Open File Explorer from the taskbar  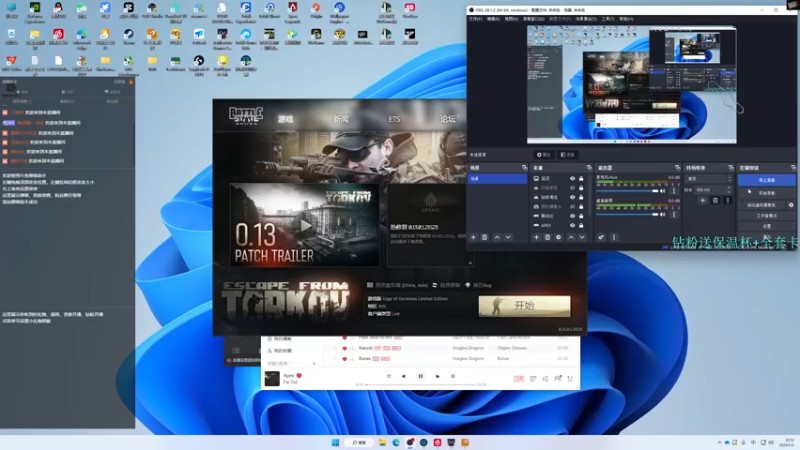(382, 442)
